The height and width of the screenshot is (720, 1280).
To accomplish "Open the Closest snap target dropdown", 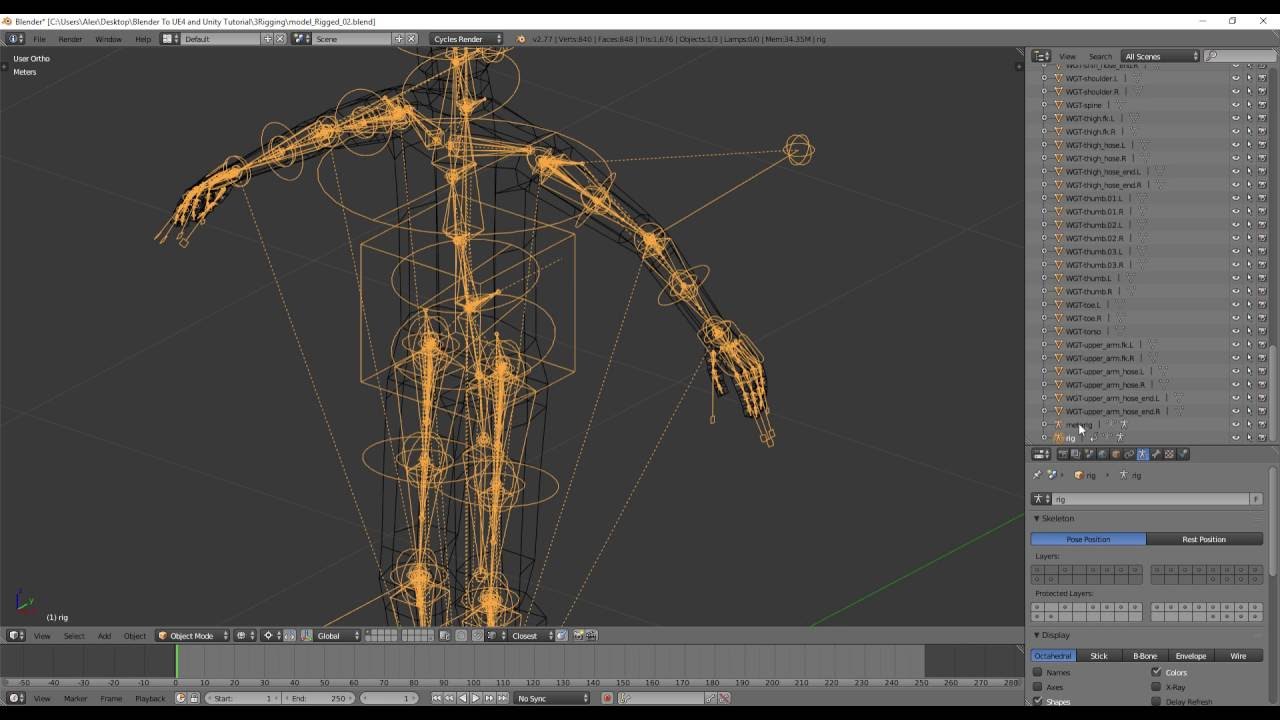I will 531,635.
